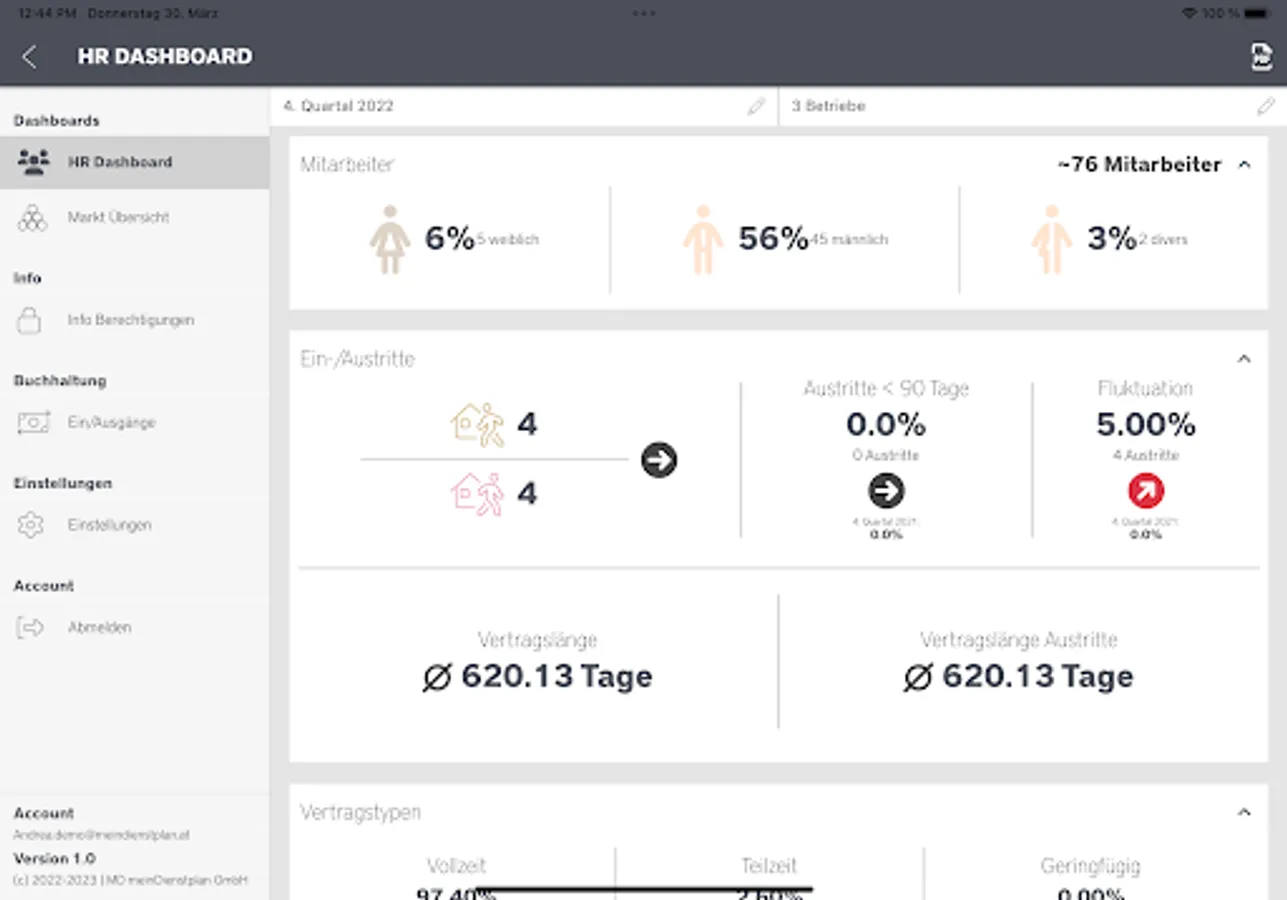
Task: Click the ~76 Mitarbeiter total
Action: [x=1139, y=165]
